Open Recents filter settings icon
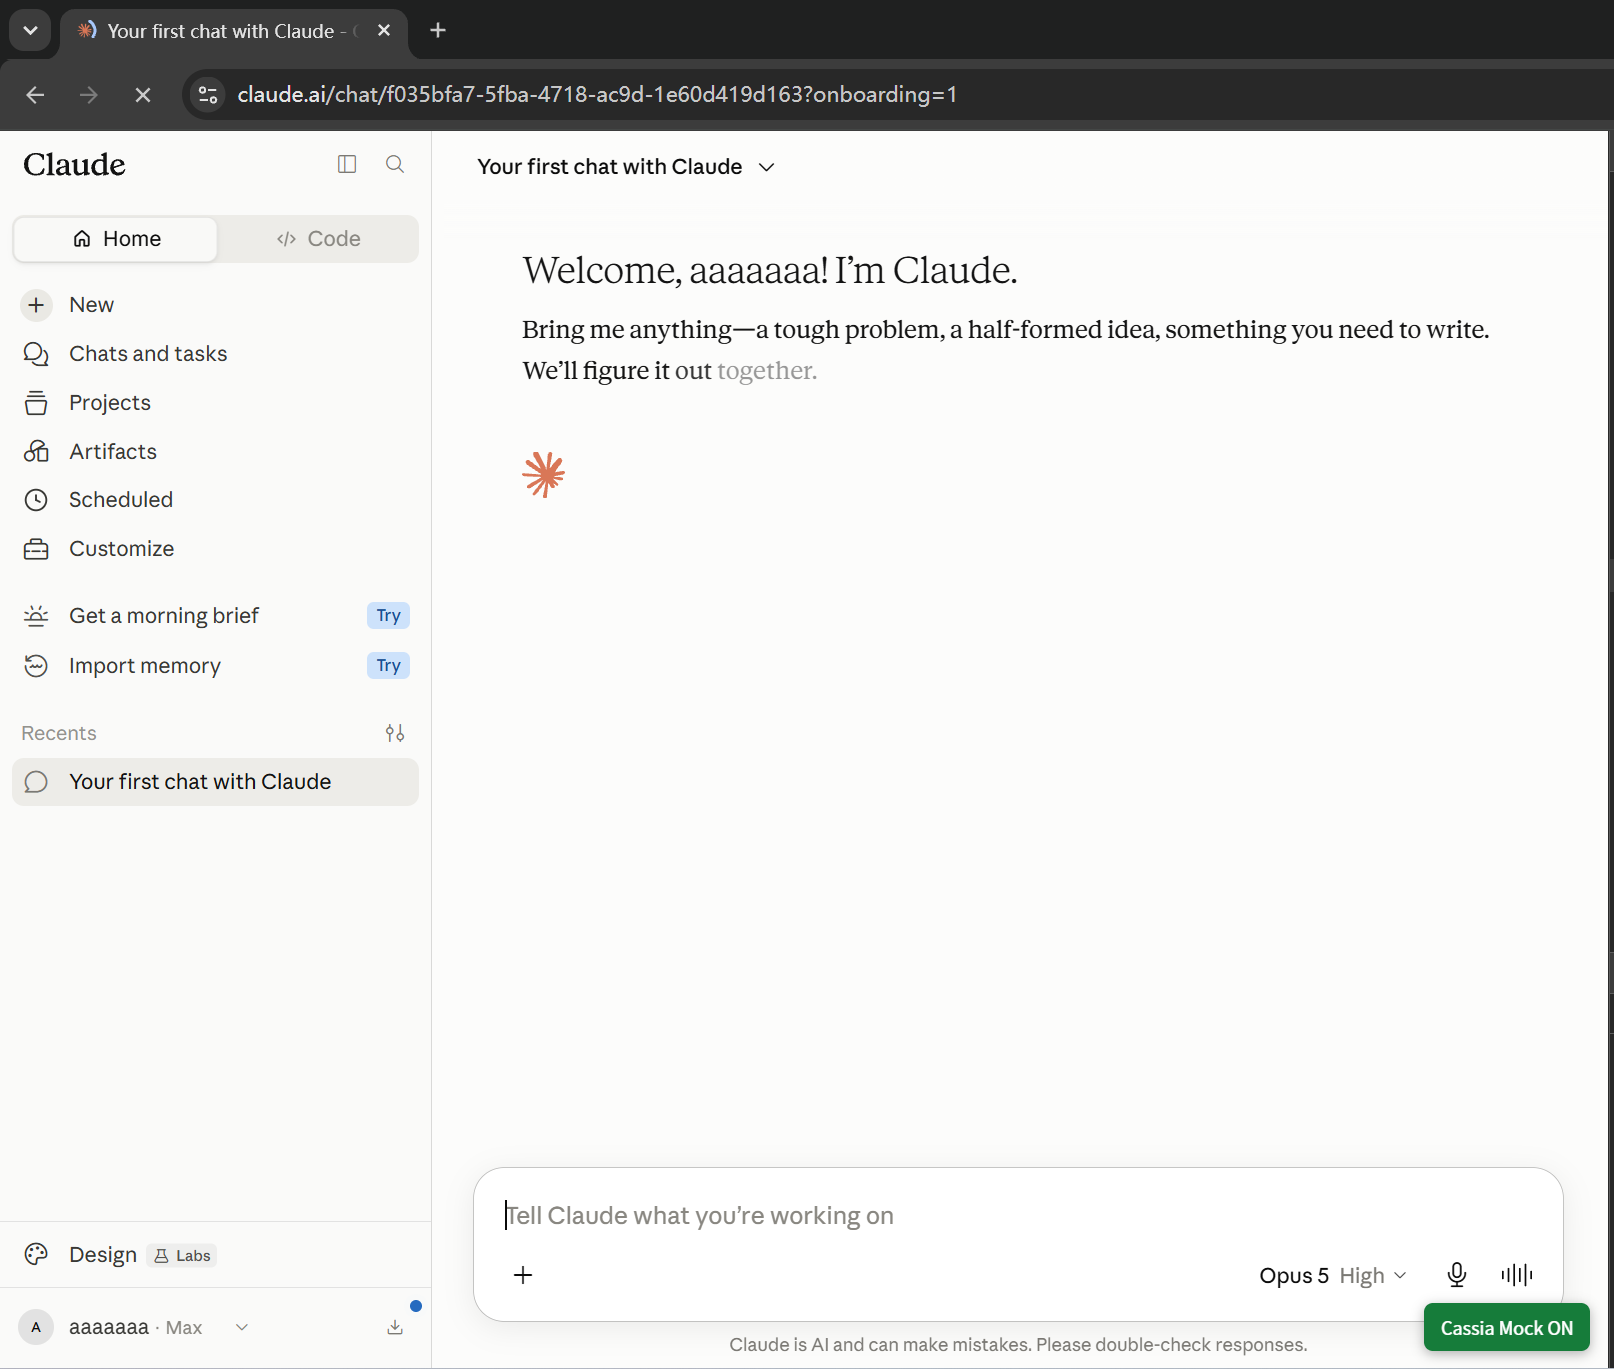The image size is (1614, 1369). coord(395,733)
